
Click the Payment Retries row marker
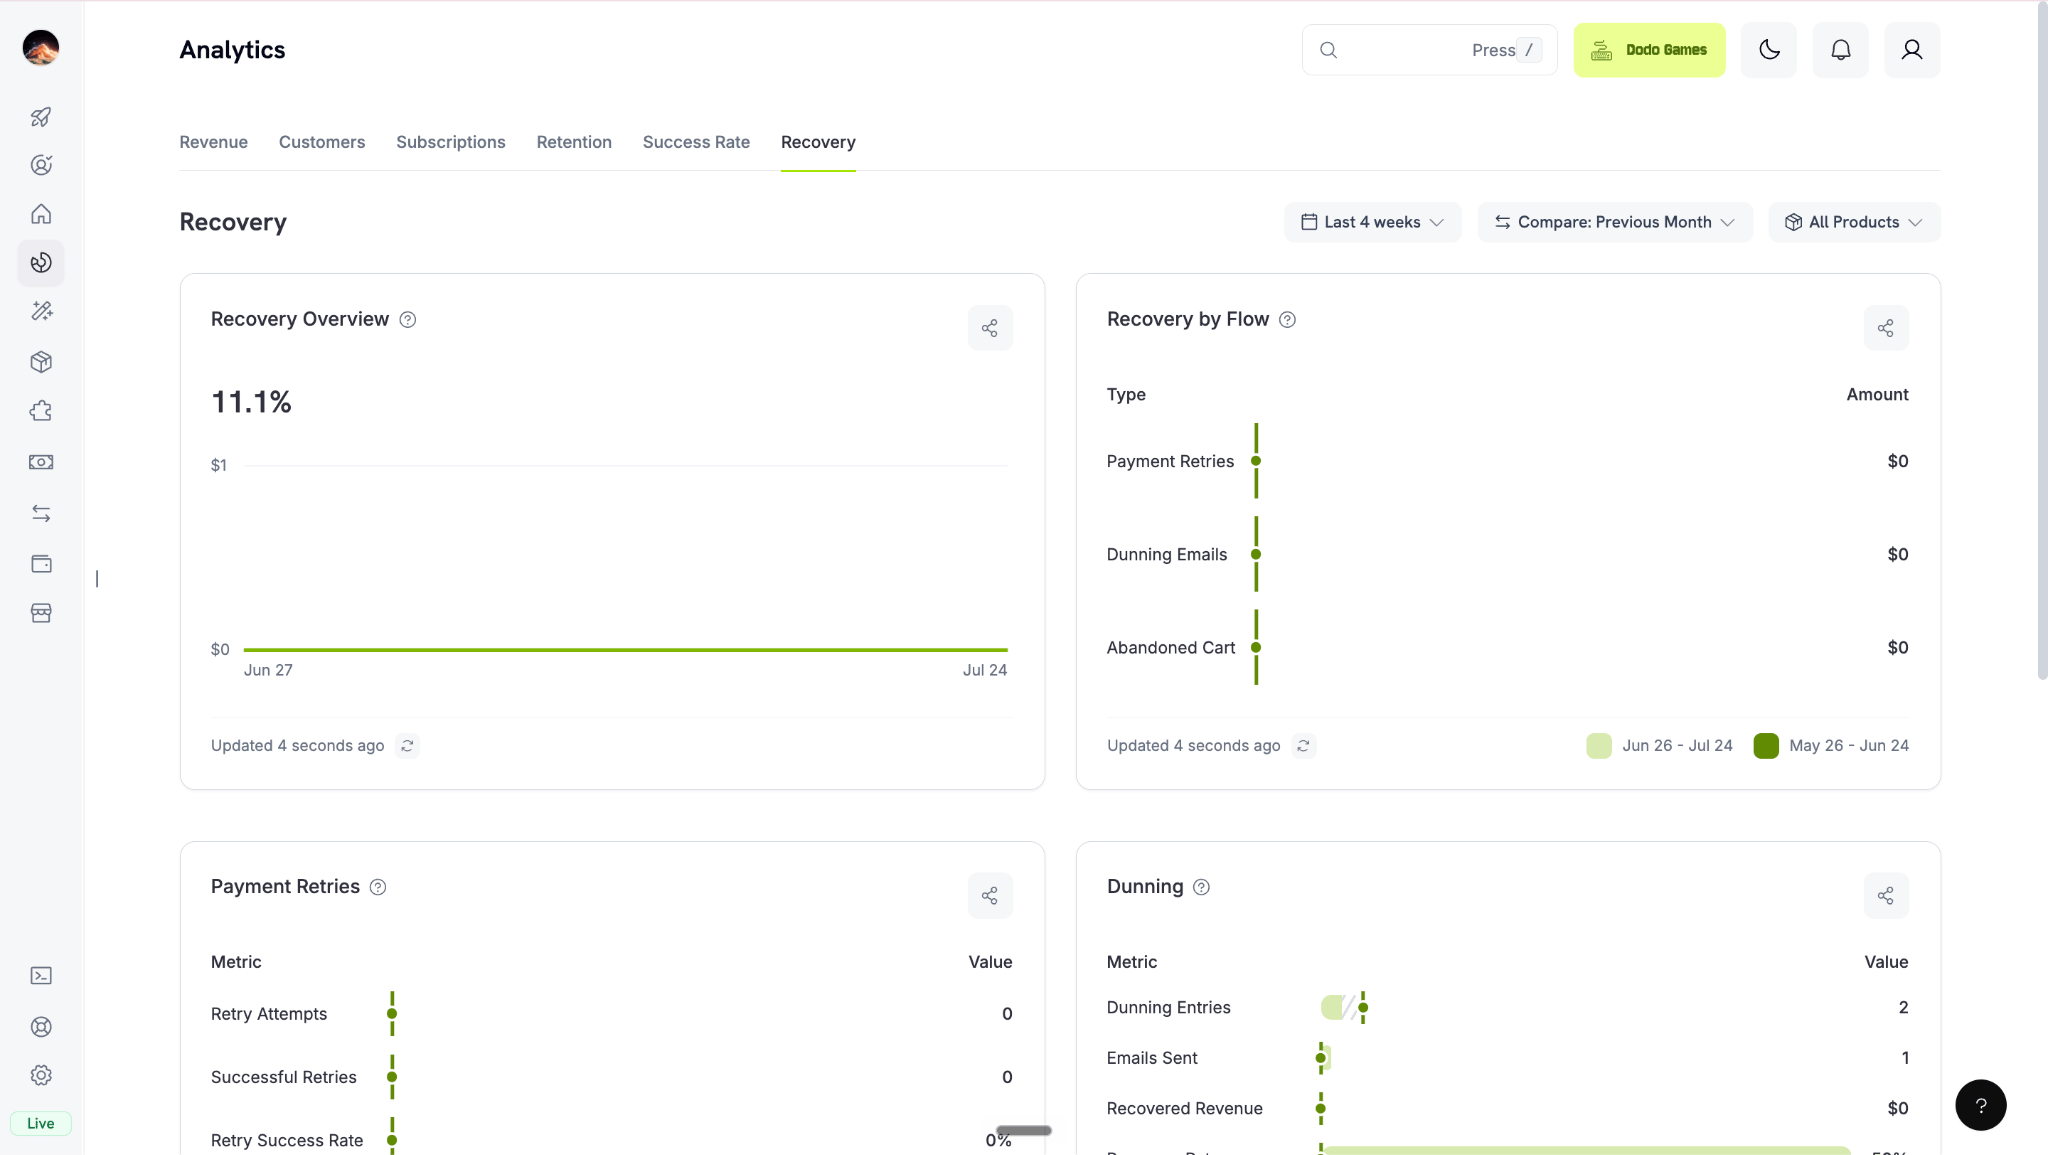coord(1256,461)
